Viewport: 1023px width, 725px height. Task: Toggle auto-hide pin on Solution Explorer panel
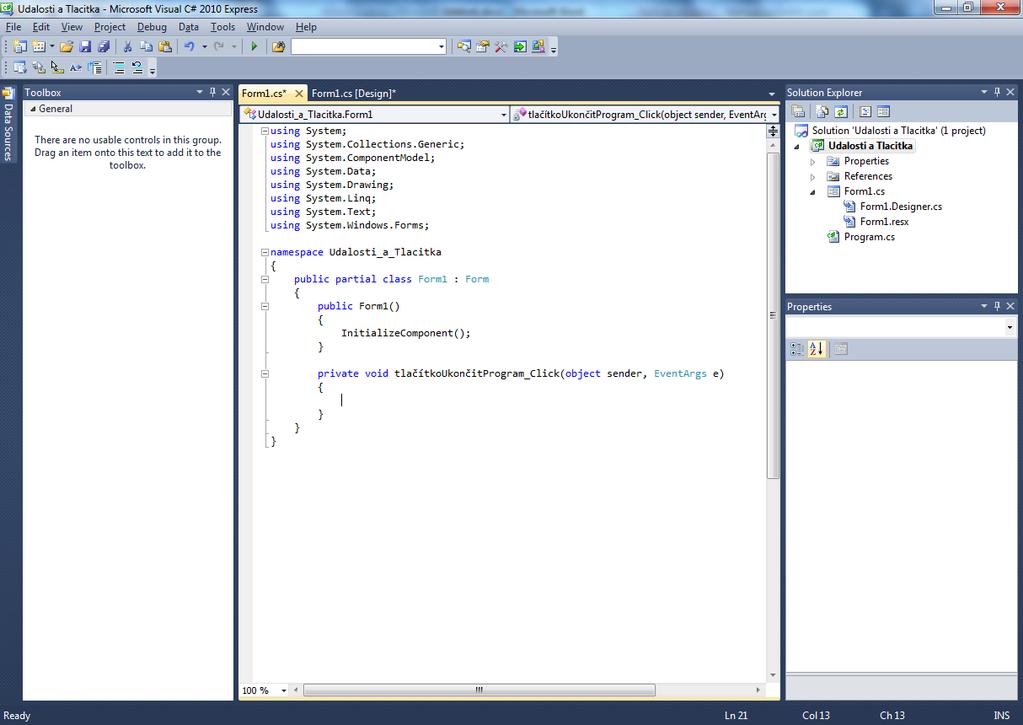click(997, 92)
